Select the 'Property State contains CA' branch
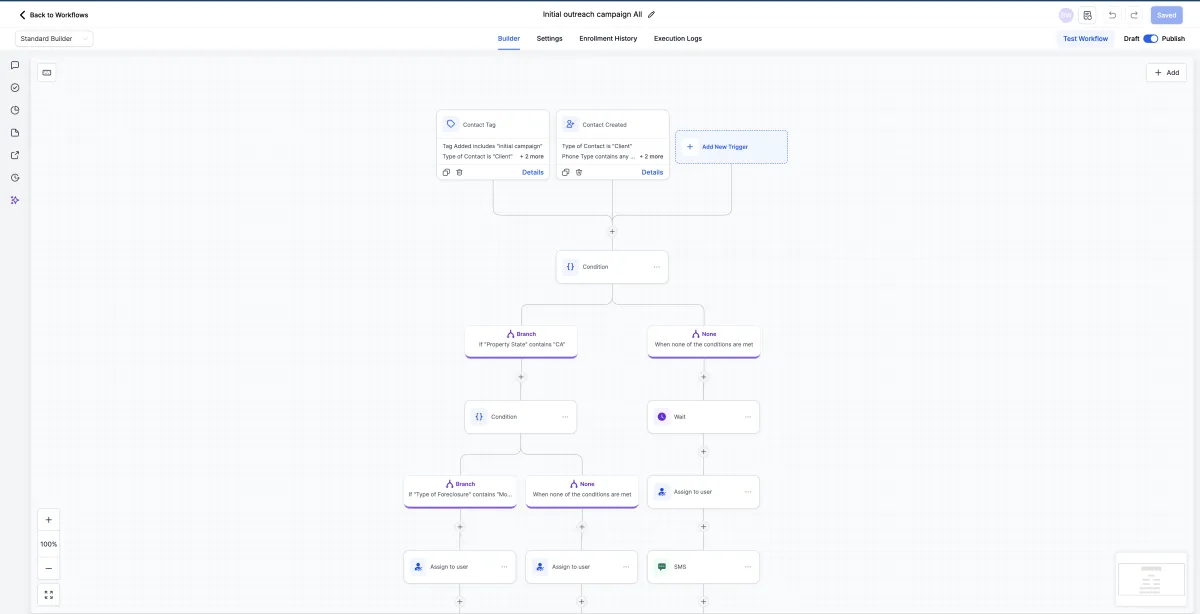This screenshot has height=614, width=1200. pos(521,340)
